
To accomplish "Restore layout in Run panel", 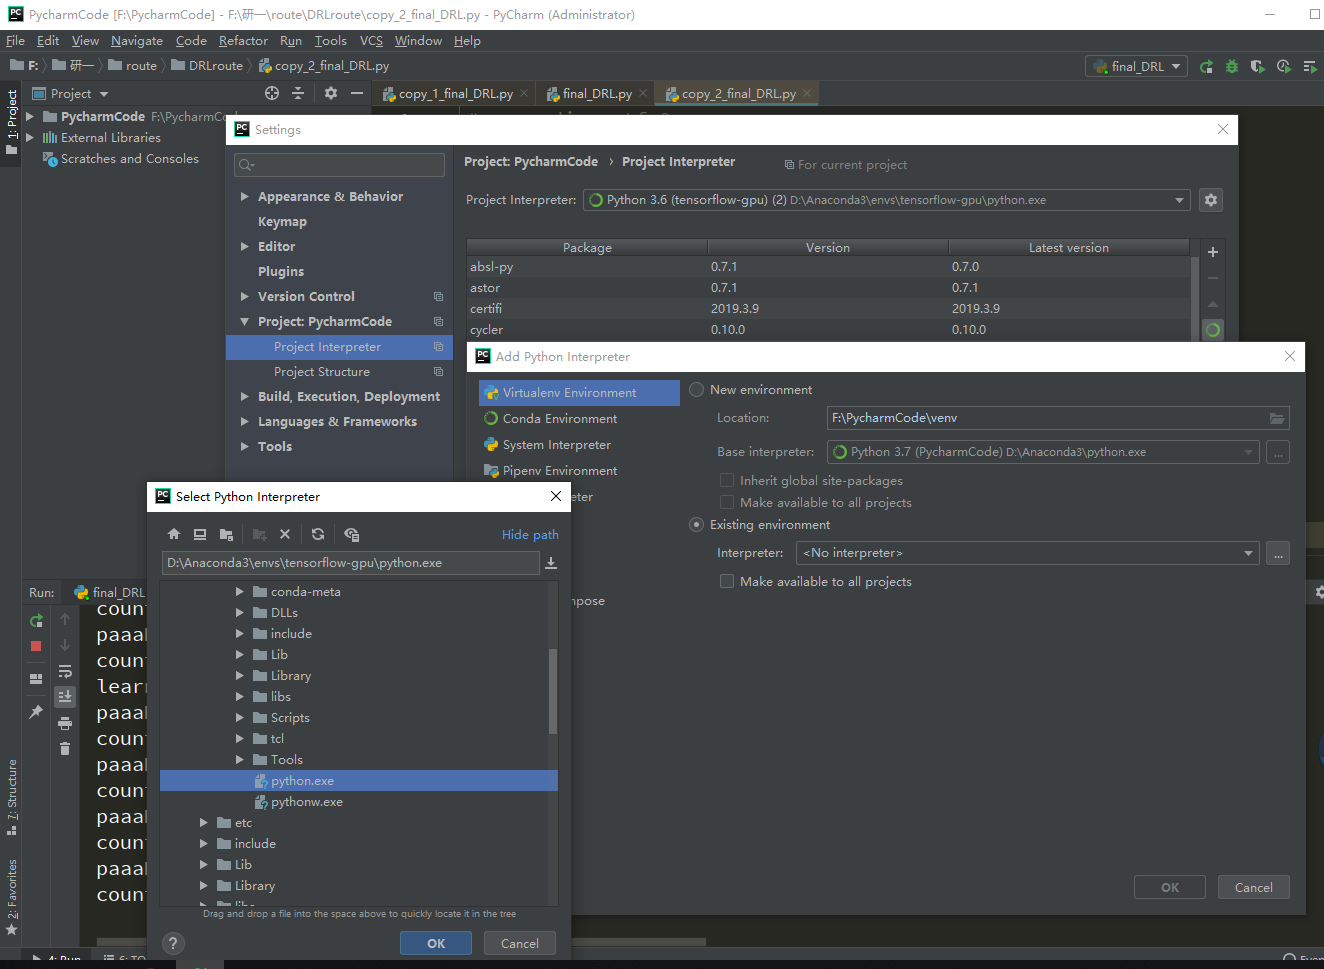I will coord(36,679).
